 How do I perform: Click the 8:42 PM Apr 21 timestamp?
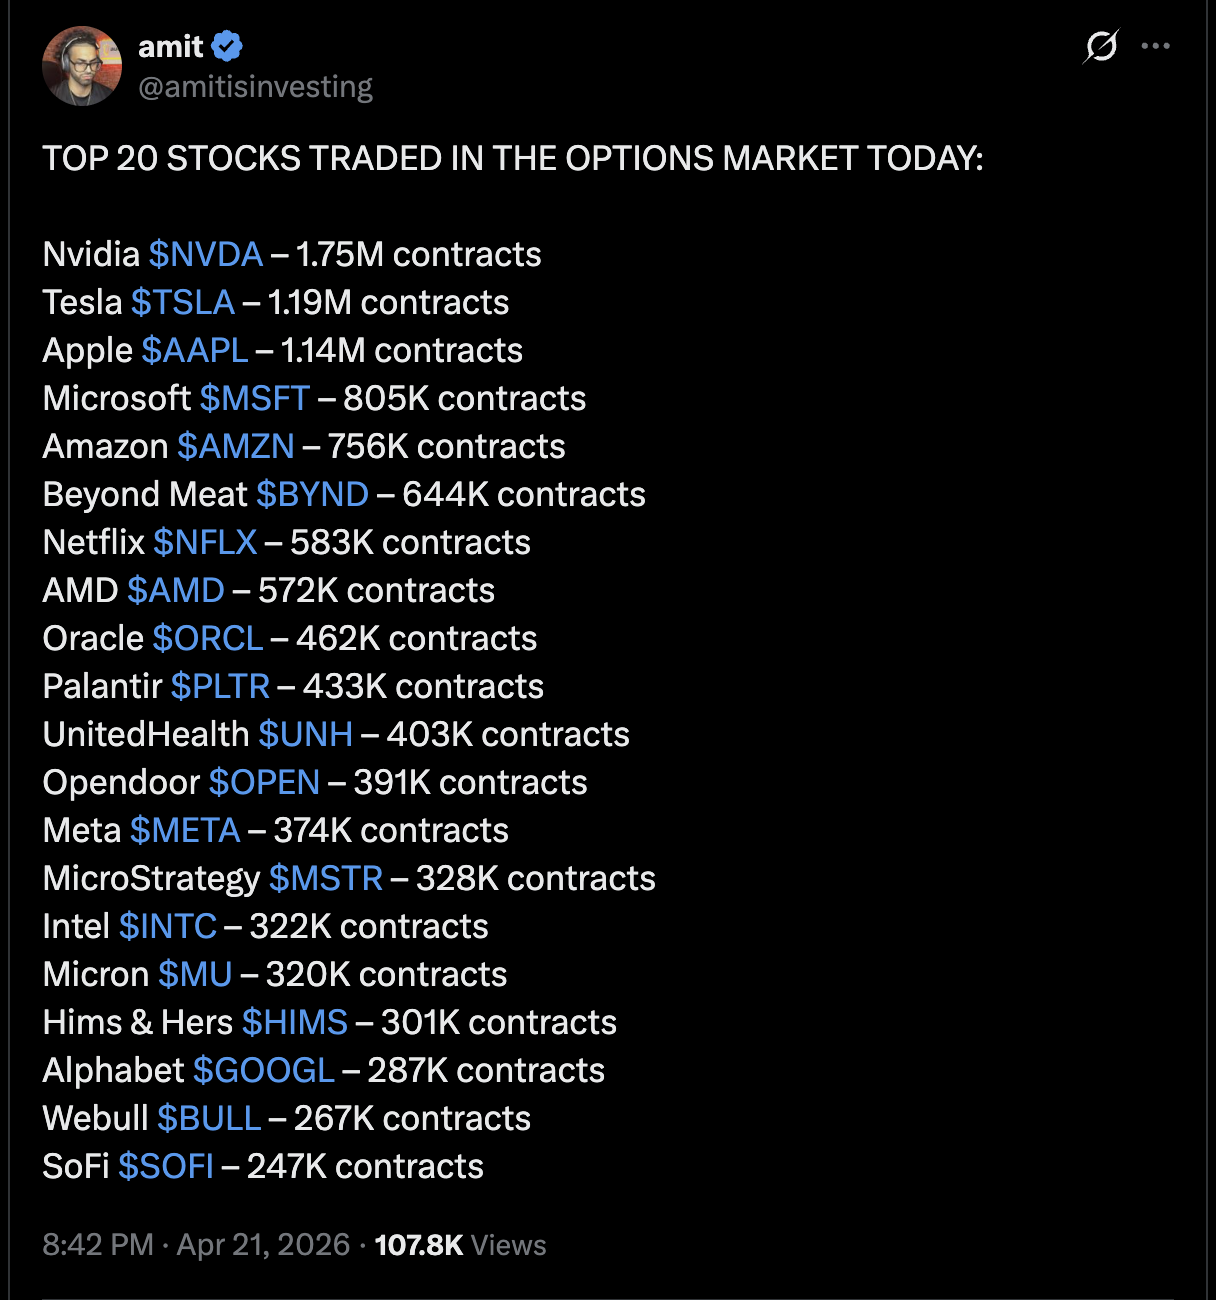(196, 1245)
